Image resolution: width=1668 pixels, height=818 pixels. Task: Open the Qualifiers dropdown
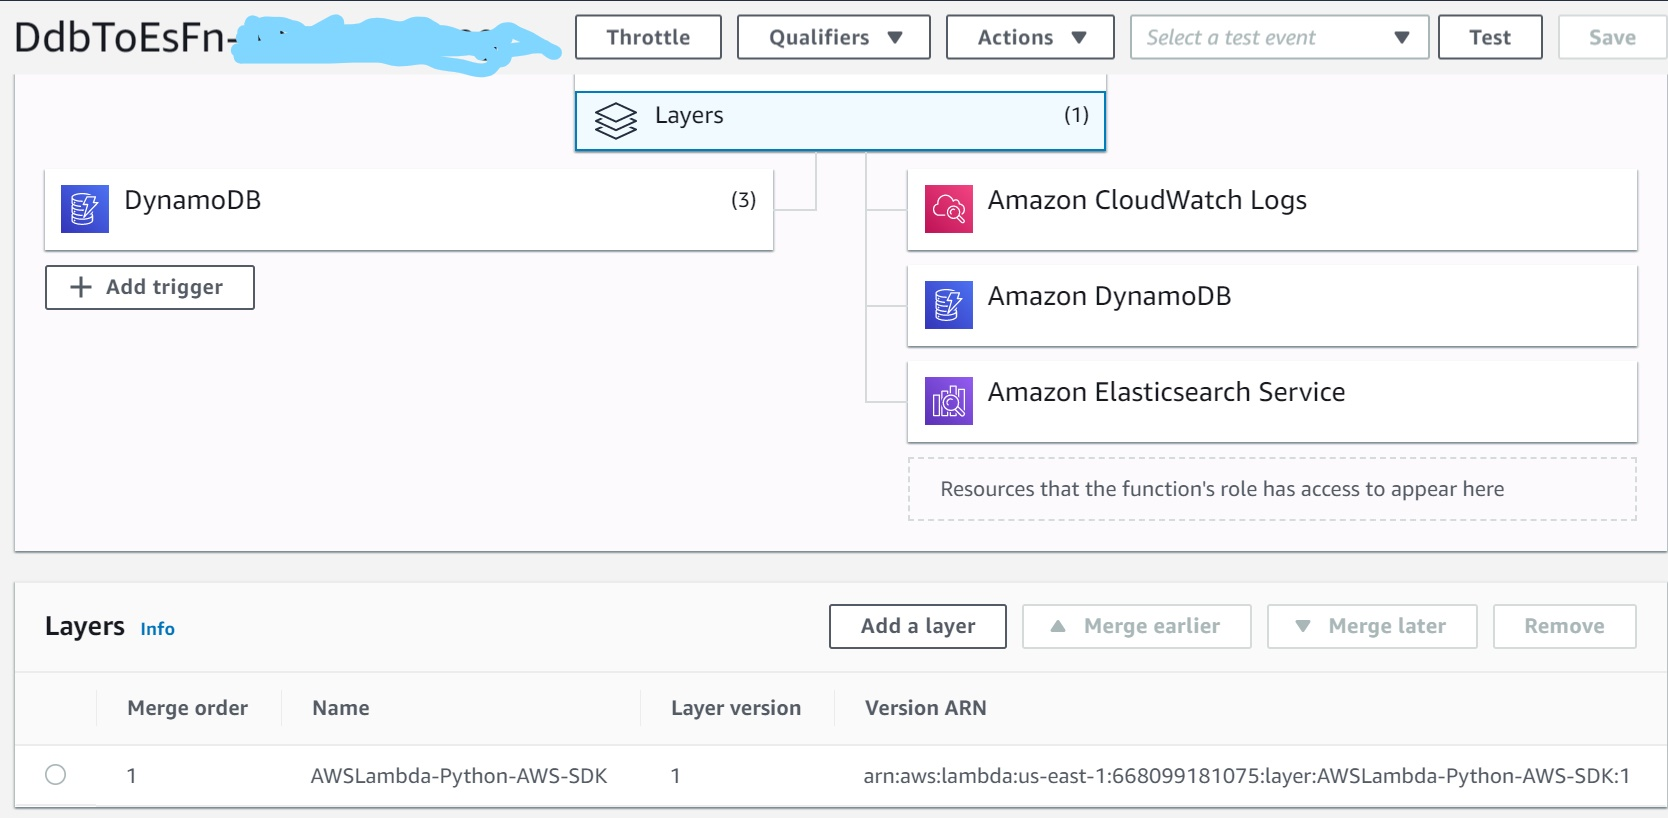[834, 37]
